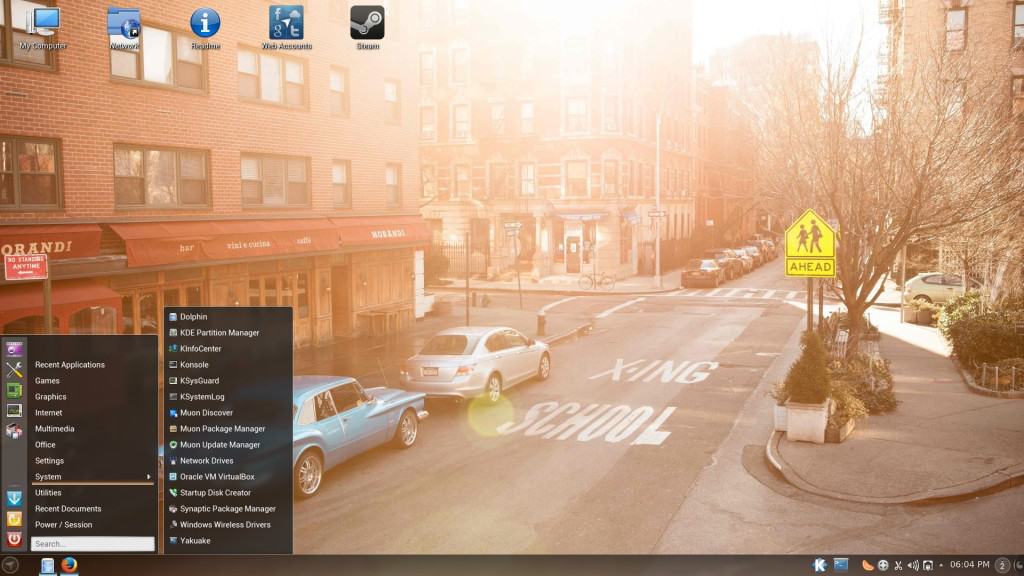1024x576 pixels.
Task: Open the Readme desktop icon
Action: [x=205, y=24]
